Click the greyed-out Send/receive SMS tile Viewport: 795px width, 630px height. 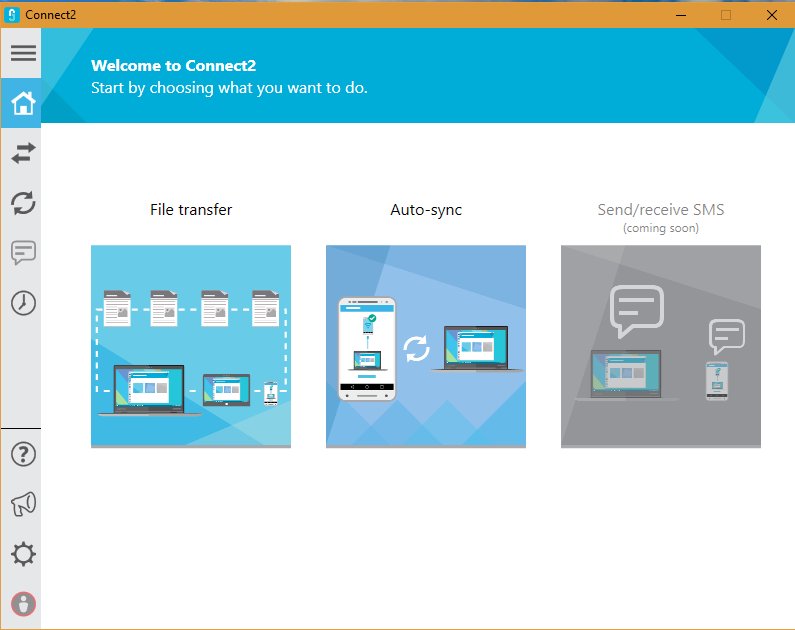pos(660,346)
